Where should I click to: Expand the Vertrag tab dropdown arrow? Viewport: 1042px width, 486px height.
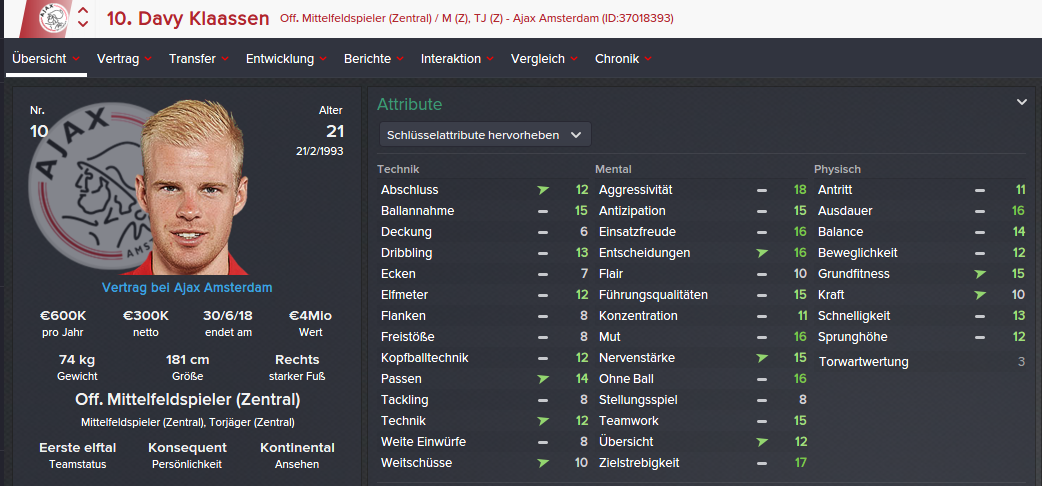coord(148,59)
